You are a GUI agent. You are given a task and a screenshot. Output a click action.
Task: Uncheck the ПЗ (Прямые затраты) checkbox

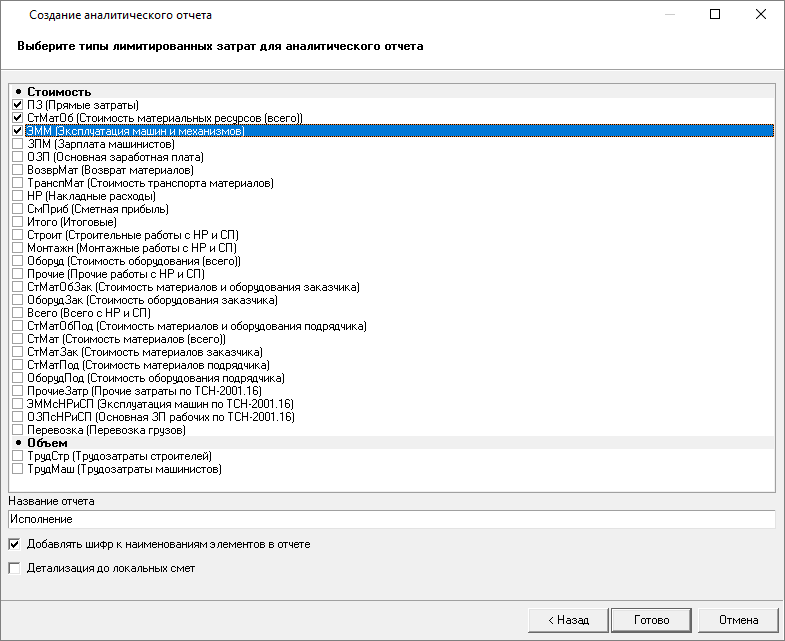(x=17, y=105)
